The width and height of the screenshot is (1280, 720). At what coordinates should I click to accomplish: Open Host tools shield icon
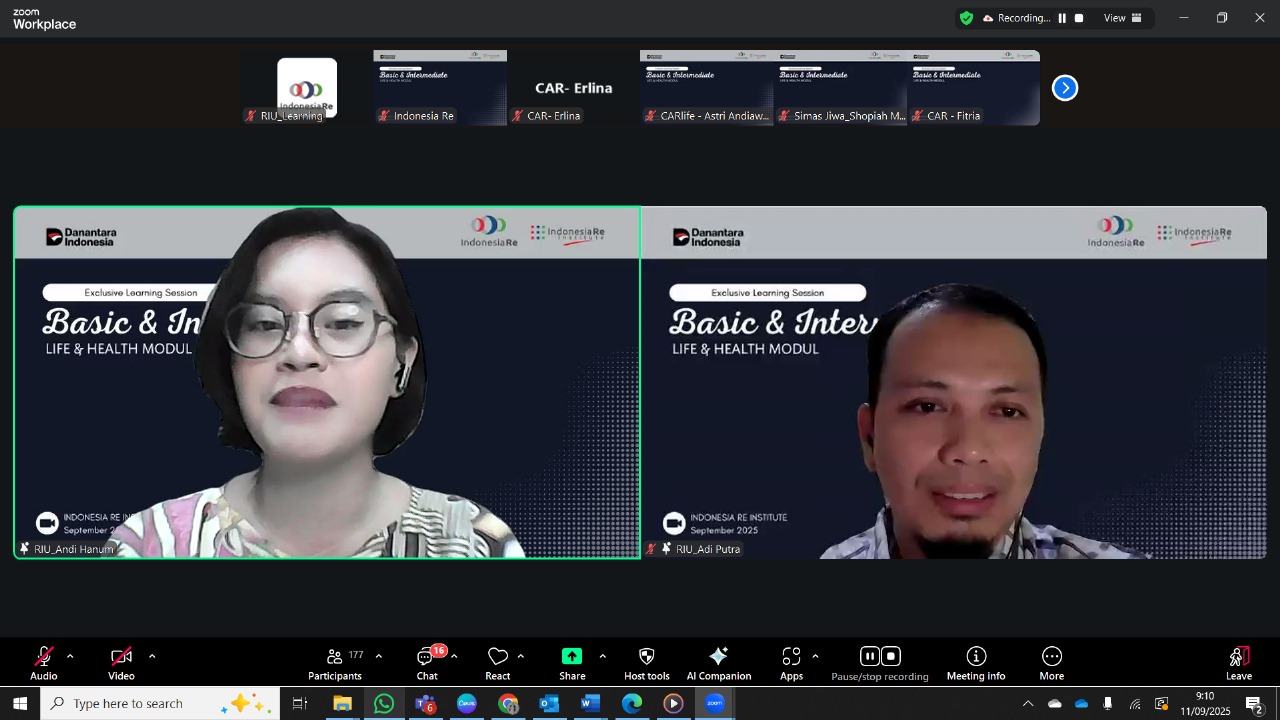click(646, 657)
